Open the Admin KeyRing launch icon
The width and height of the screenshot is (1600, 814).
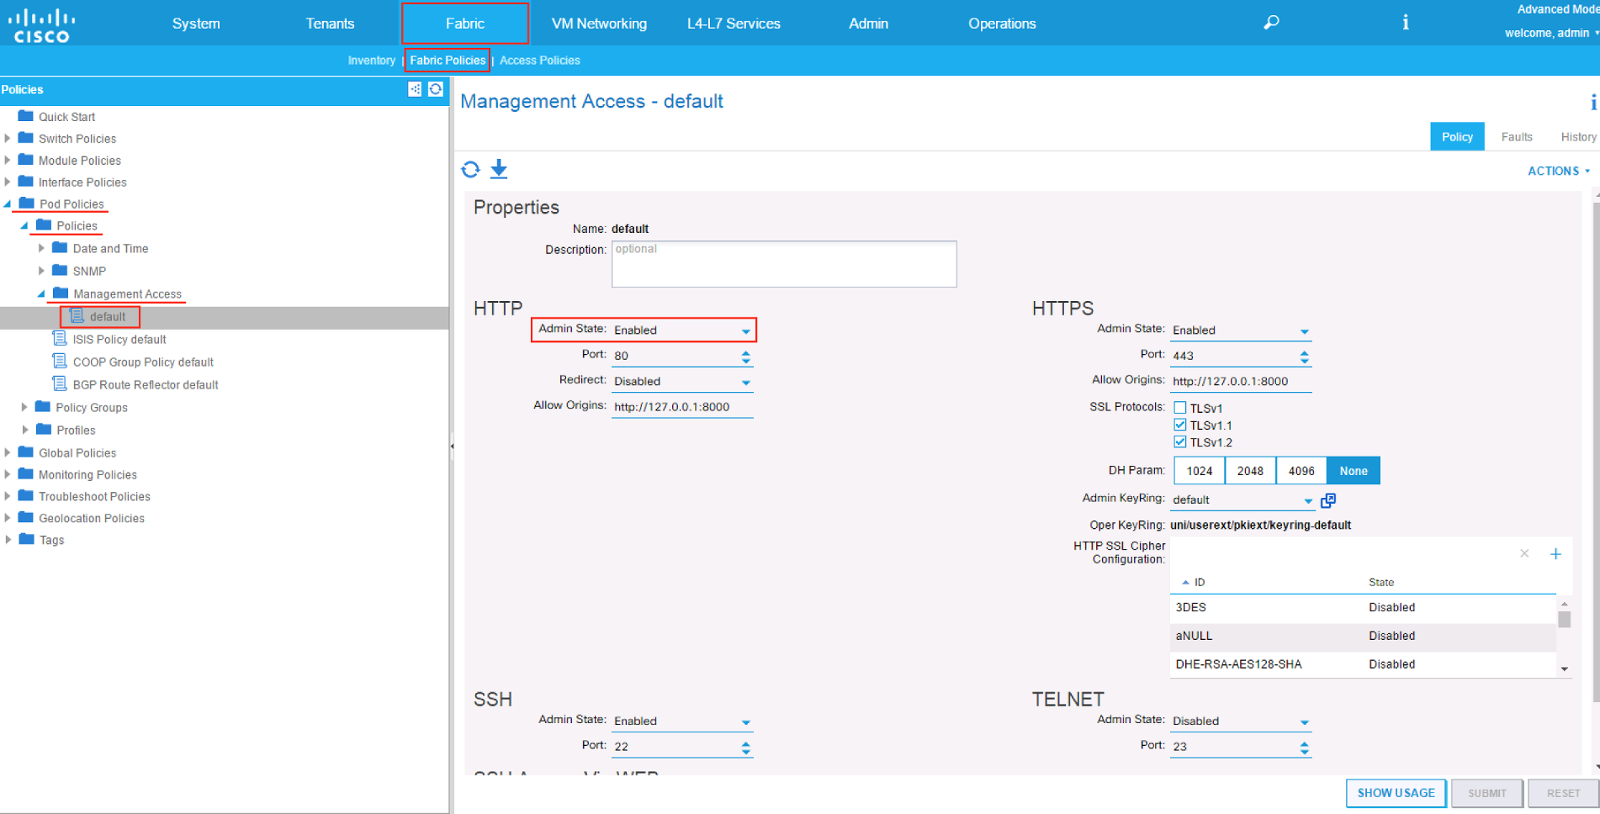(x=1328, y=500)
